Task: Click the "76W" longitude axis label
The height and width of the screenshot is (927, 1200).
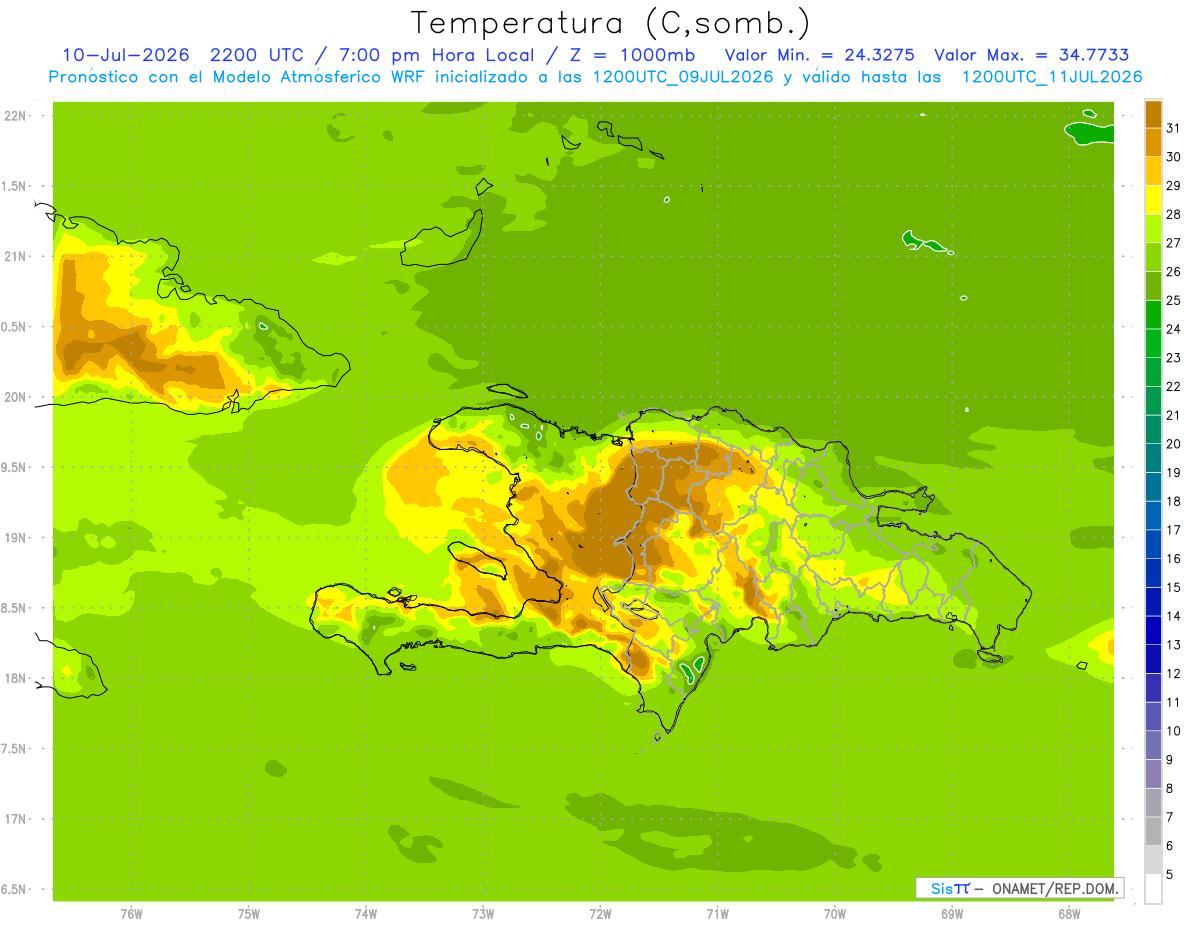Action: click(x=131, y=913)
